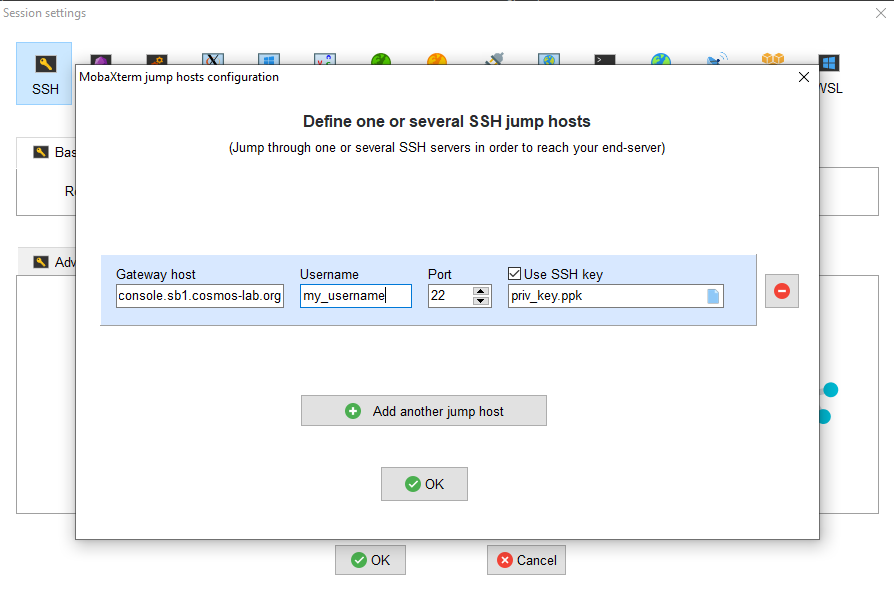Cancel the Session settings window
This screenshot has width=894, height=603.
526,560
